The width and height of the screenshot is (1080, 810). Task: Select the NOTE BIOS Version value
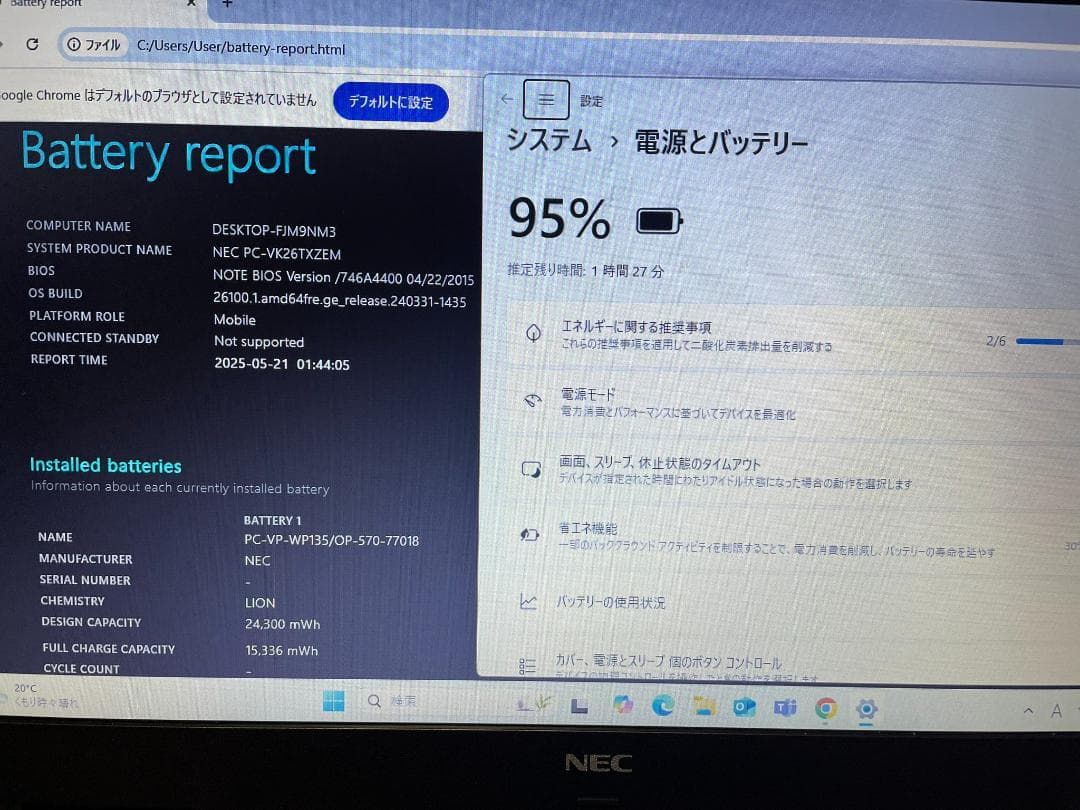click(x=343, y=277)
